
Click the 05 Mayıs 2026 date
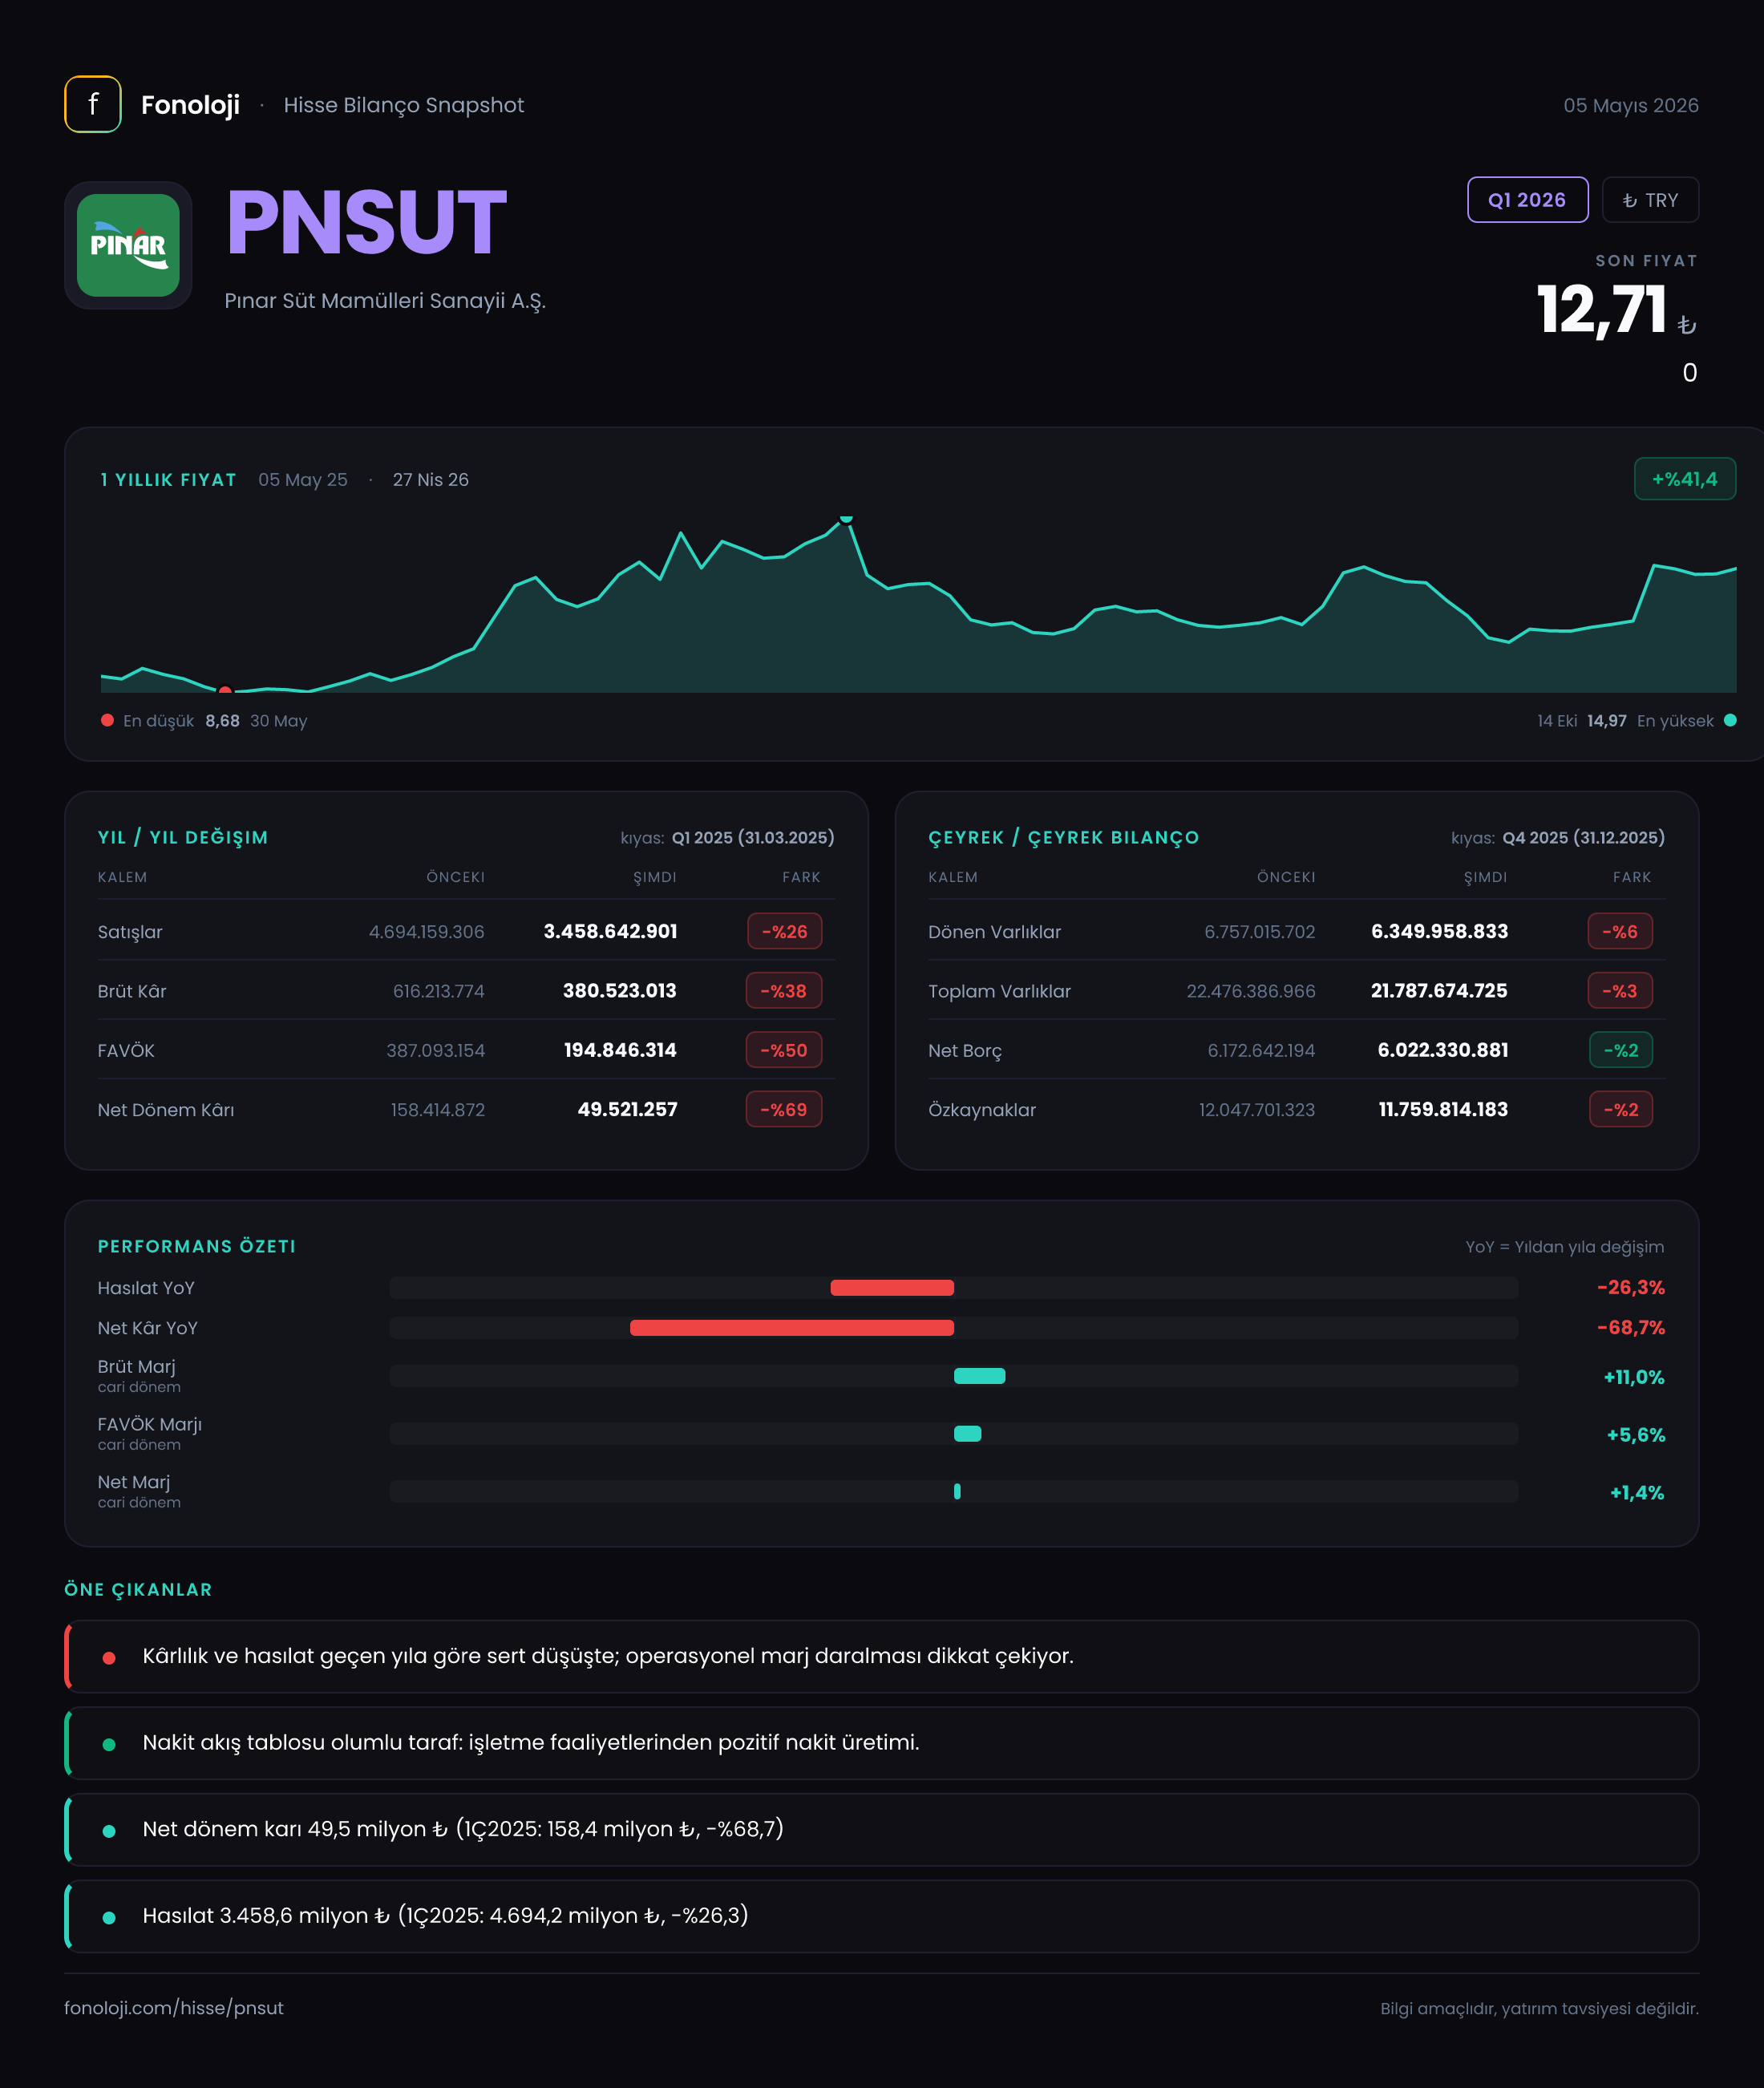1631,105
